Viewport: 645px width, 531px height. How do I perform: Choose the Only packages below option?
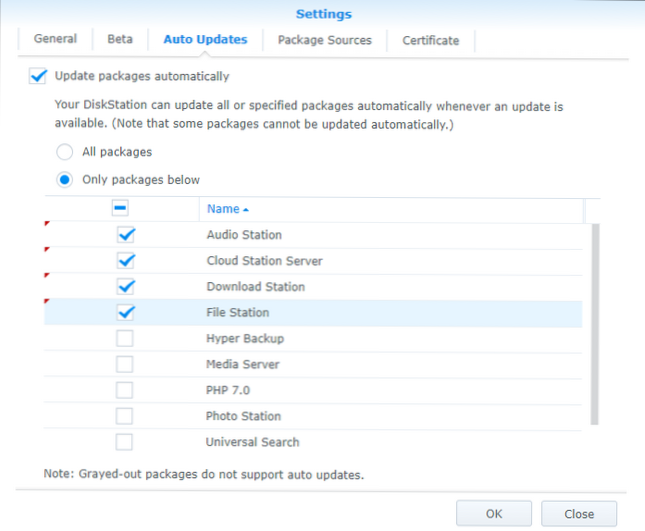click(x=65, y=180)
